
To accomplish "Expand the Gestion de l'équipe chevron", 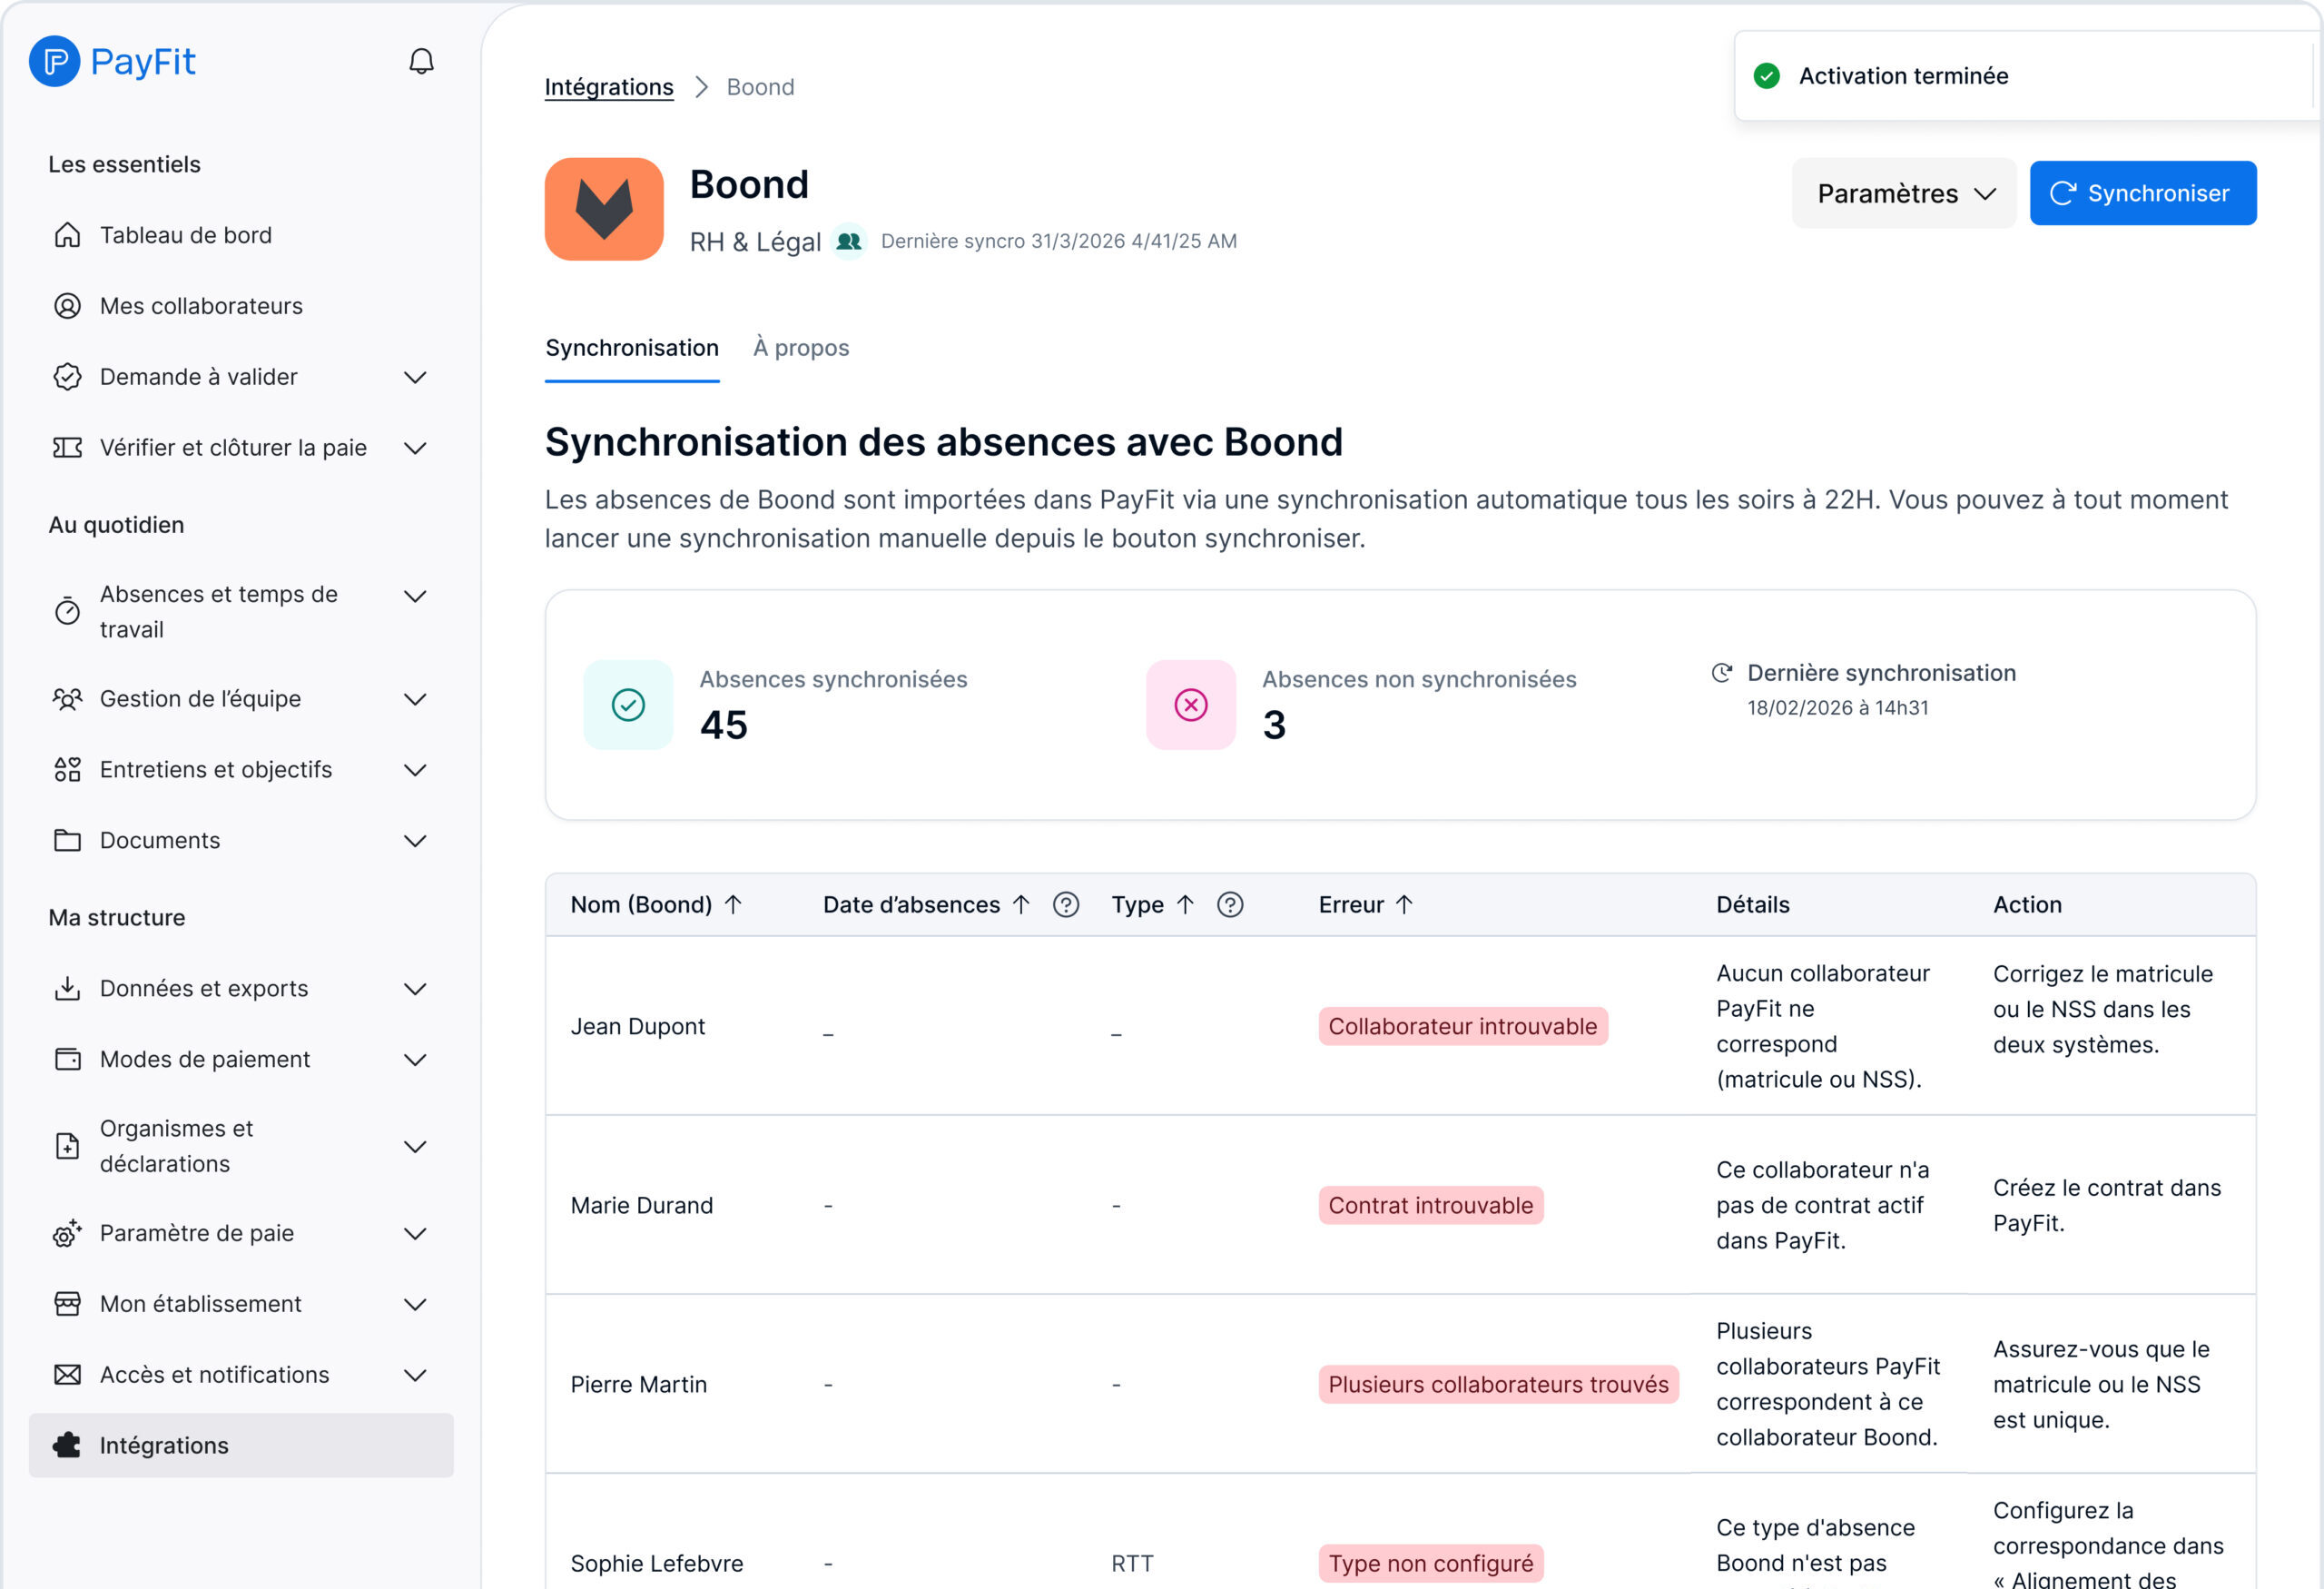I will pyautogui.click(x=415, y=699).
